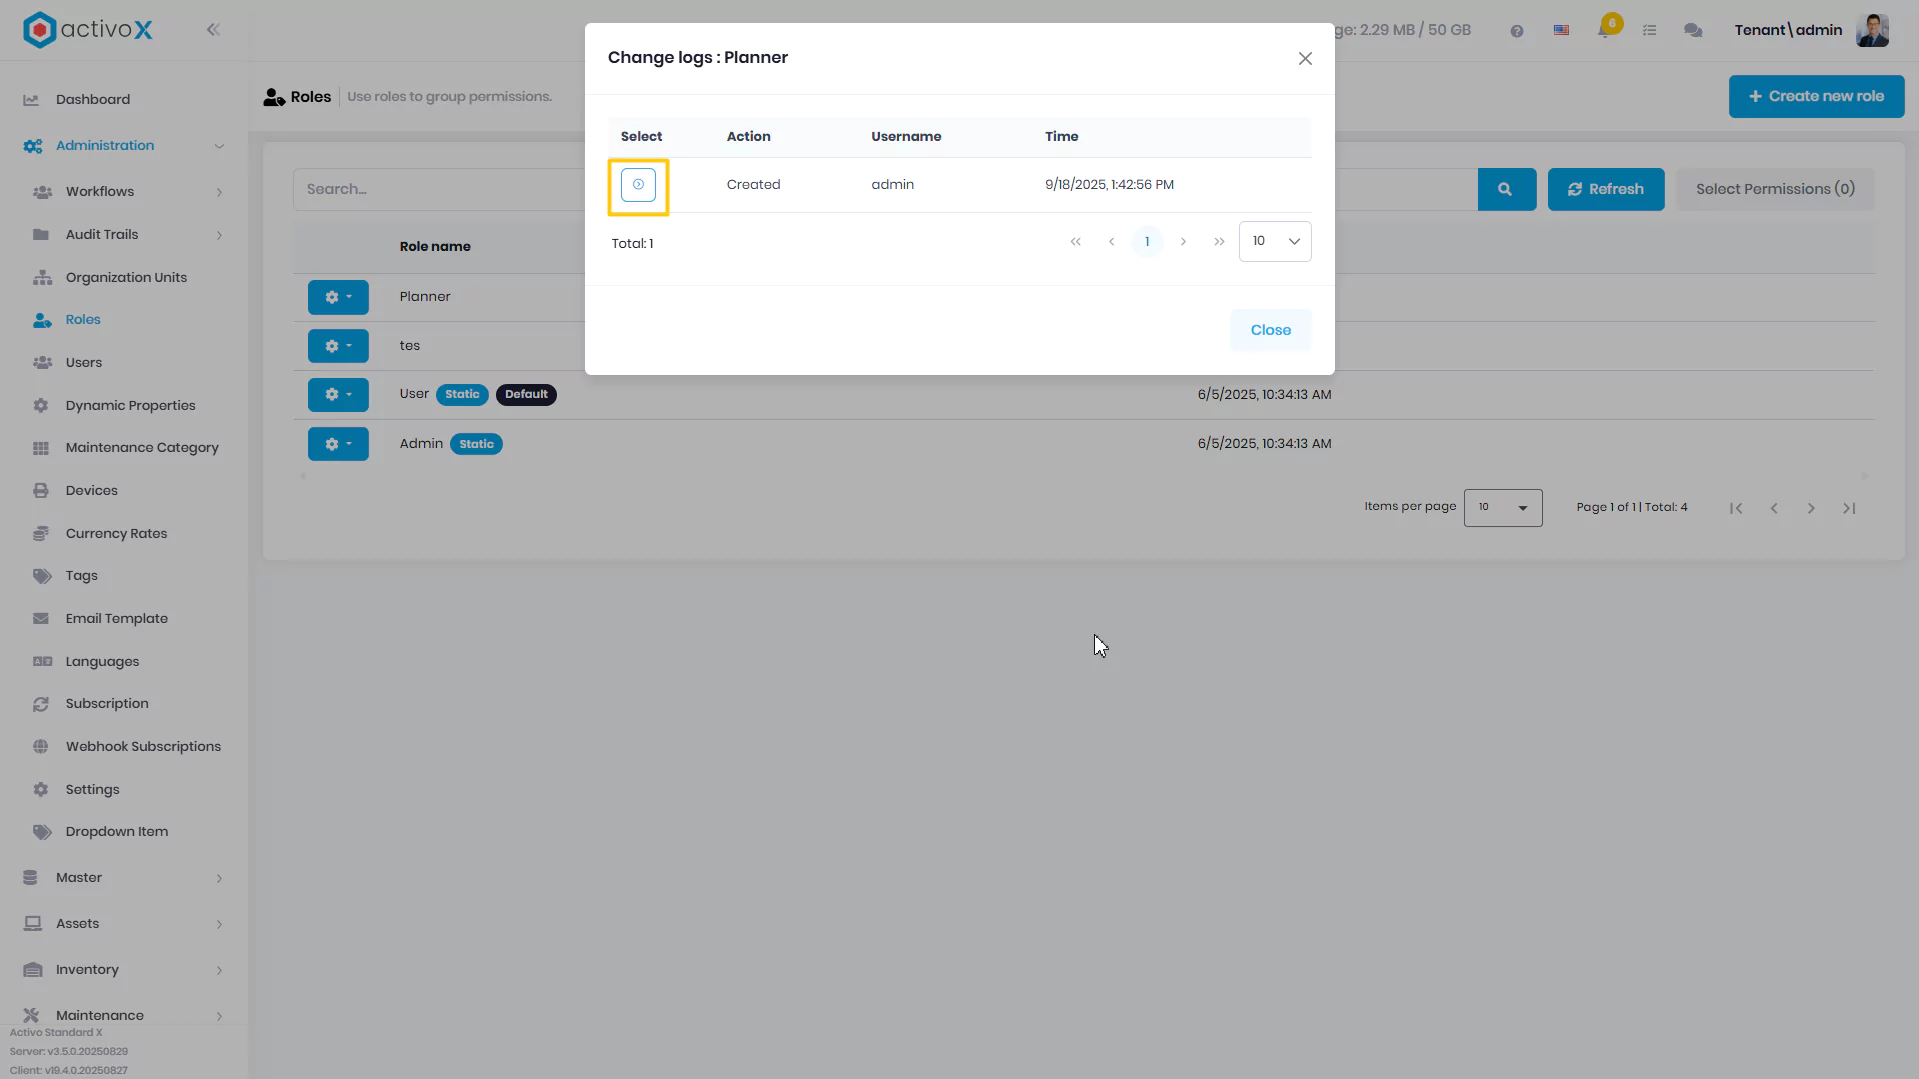Click the Tags icon in sidebar
The image size is (1919, 1079).
point(42,576)
